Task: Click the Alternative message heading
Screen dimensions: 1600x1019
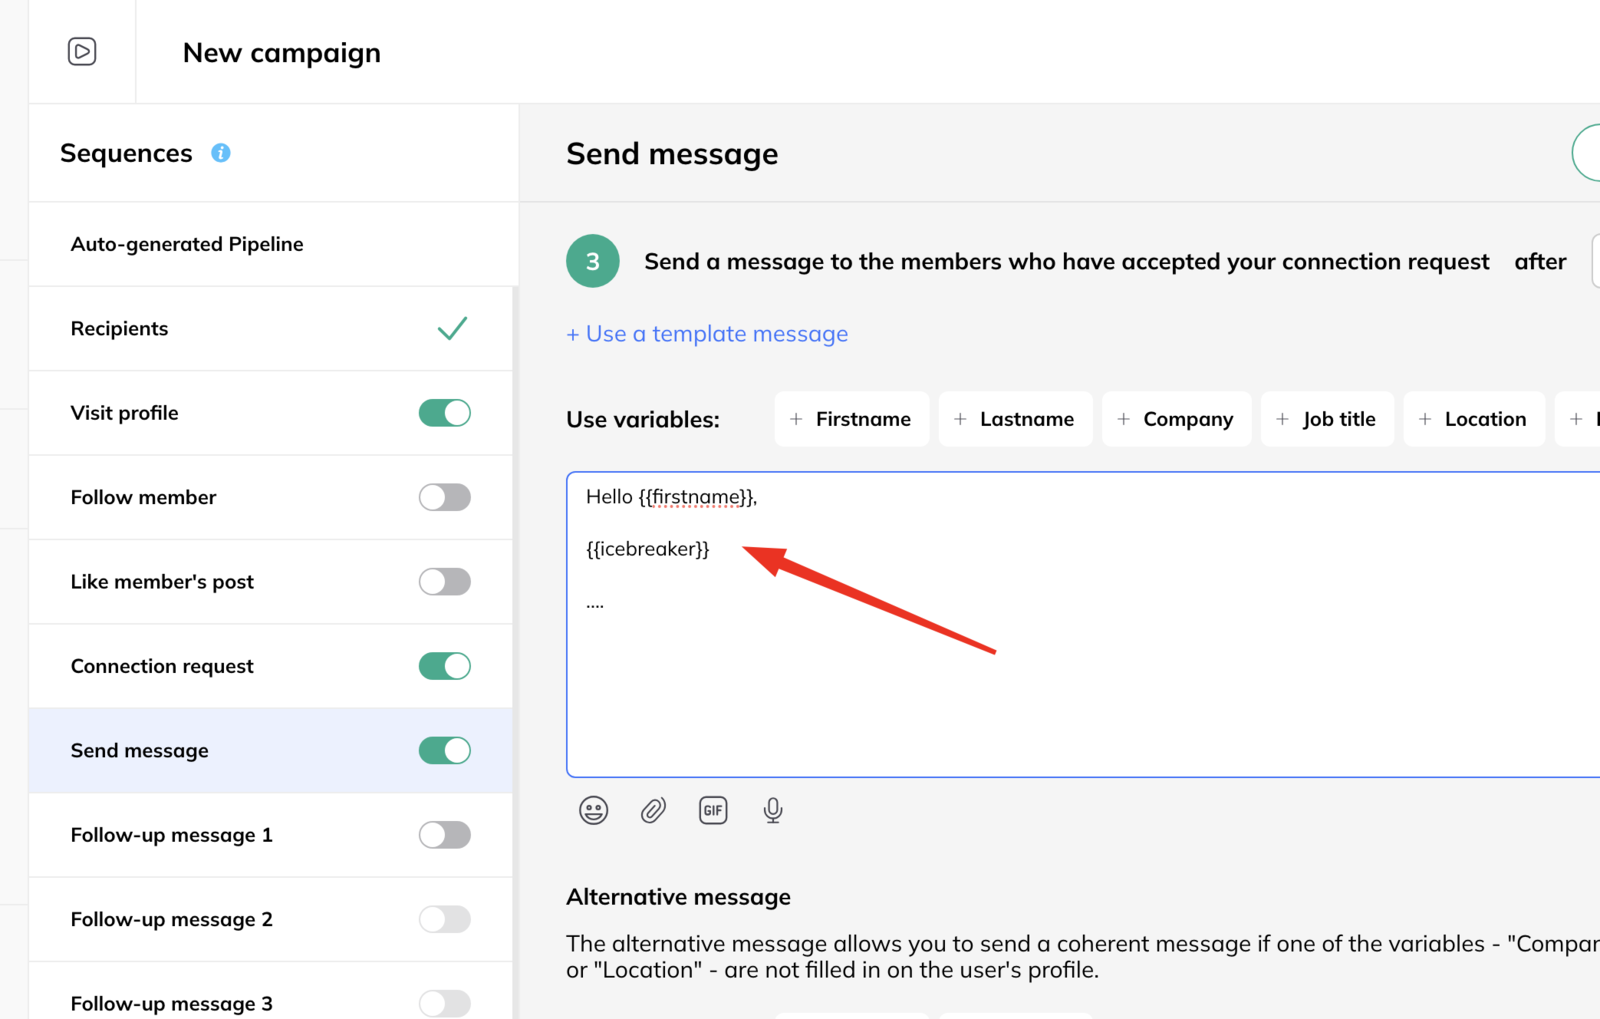Action: pos(678,897)
